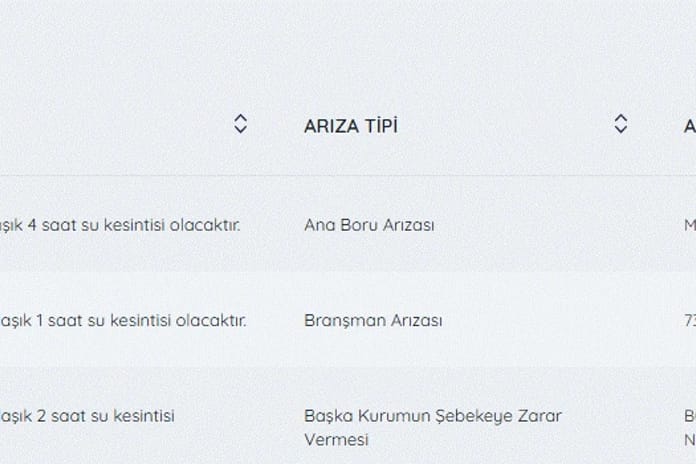Choose the Başka Kurumun Şebekeye Zarar line
This screenshot has height=464, width=696.
[433, 416]
